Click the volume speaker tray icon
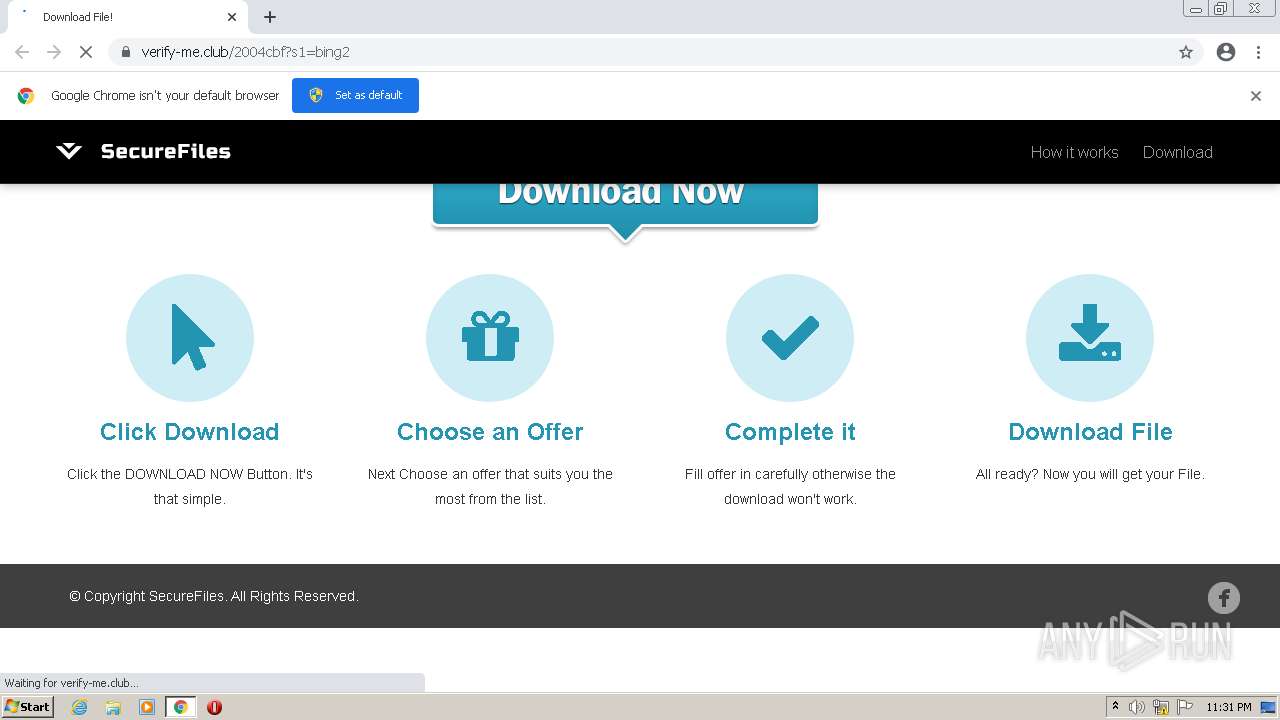 (1137, 707)
